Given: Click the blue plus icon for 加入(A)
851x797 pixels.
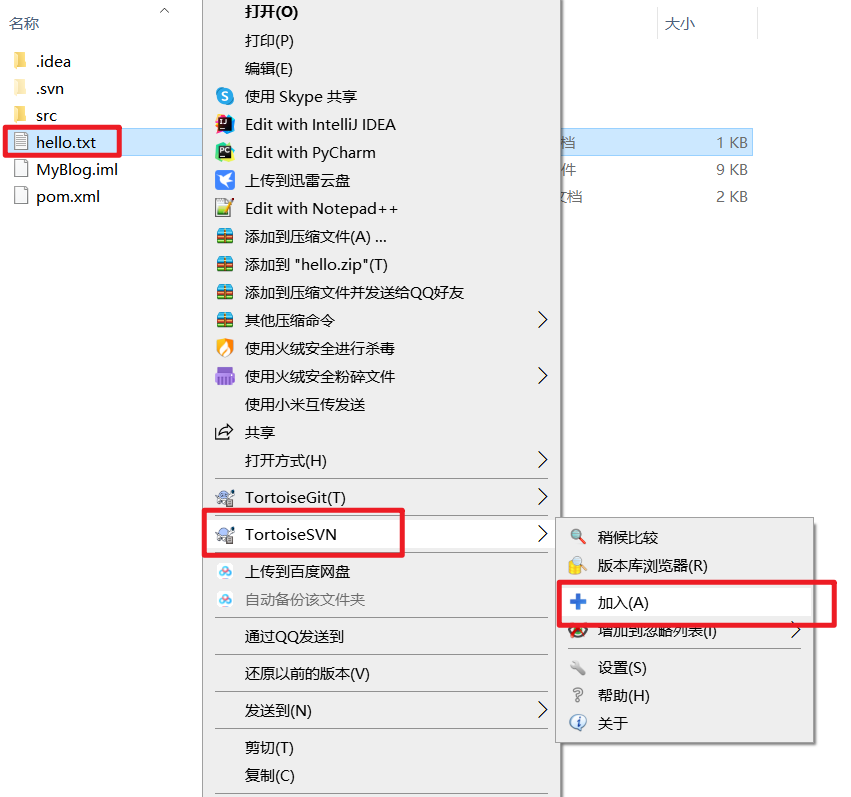Looking at the screenshot, I should point(578,602).
